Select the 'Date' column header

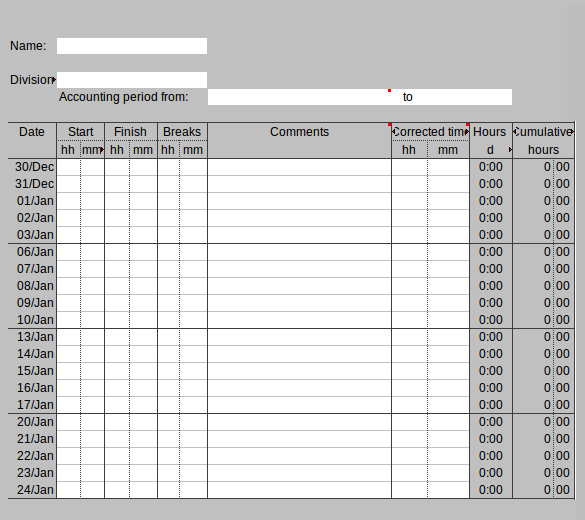point(32,132)
